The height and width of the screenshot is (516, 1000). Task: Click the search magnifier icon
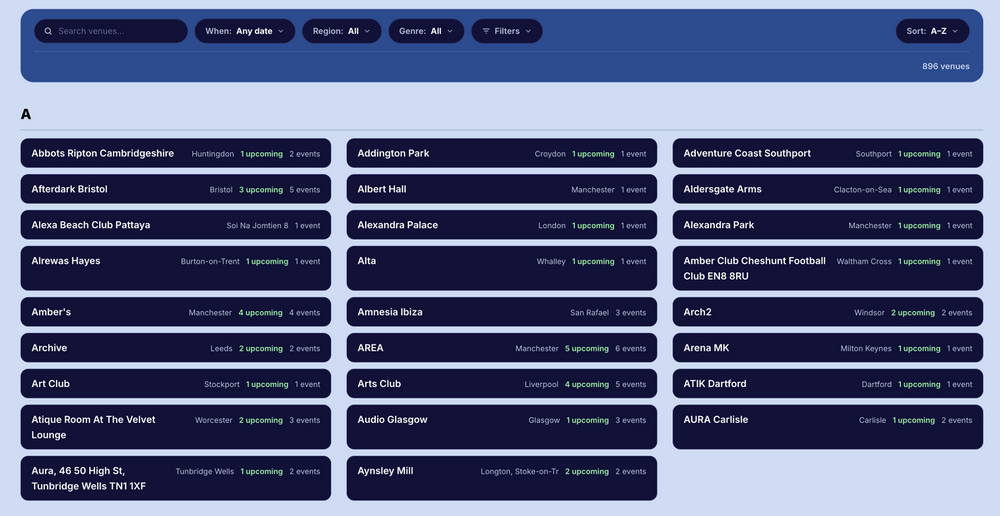click(48, 31)
